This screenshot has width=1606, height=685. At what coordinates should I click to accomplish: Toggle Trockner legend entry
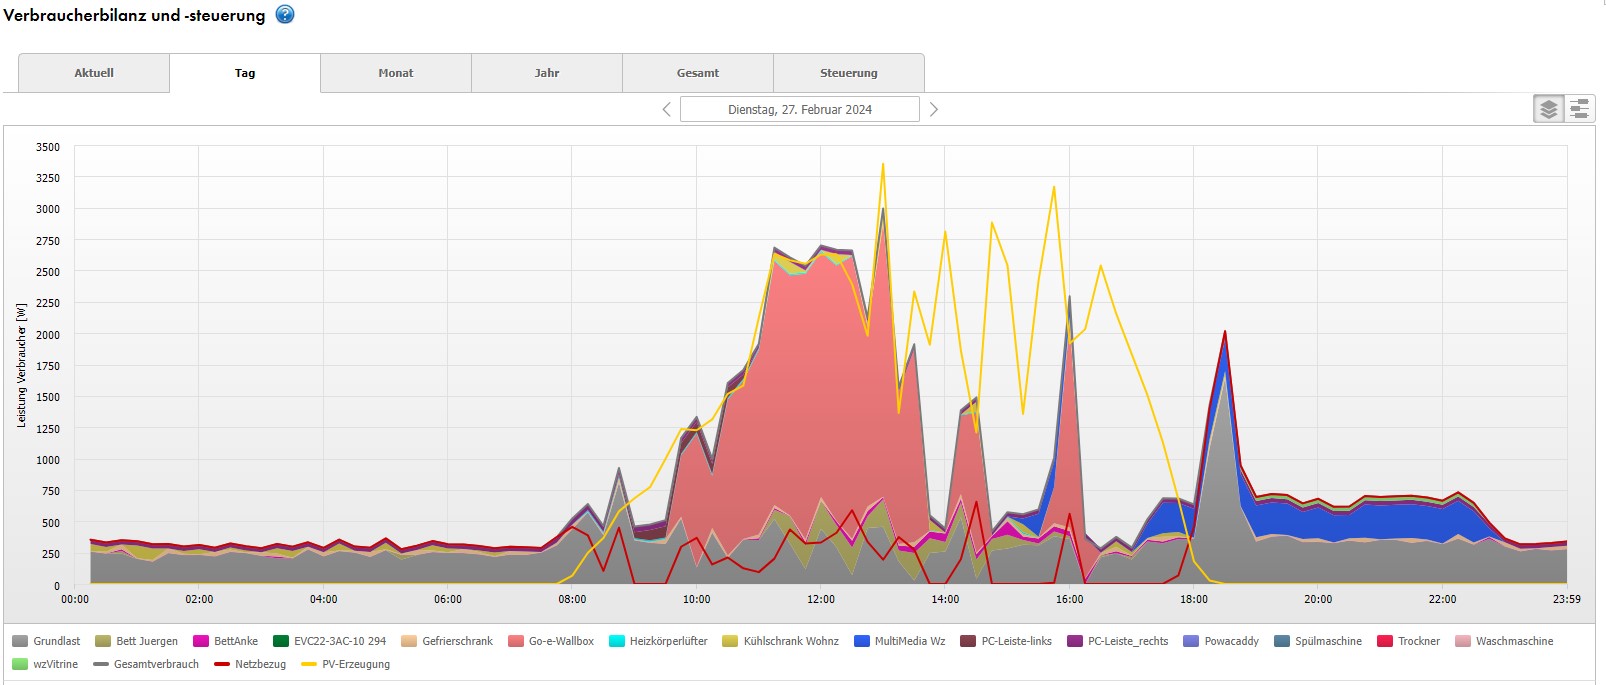[x=1409, y=641]
